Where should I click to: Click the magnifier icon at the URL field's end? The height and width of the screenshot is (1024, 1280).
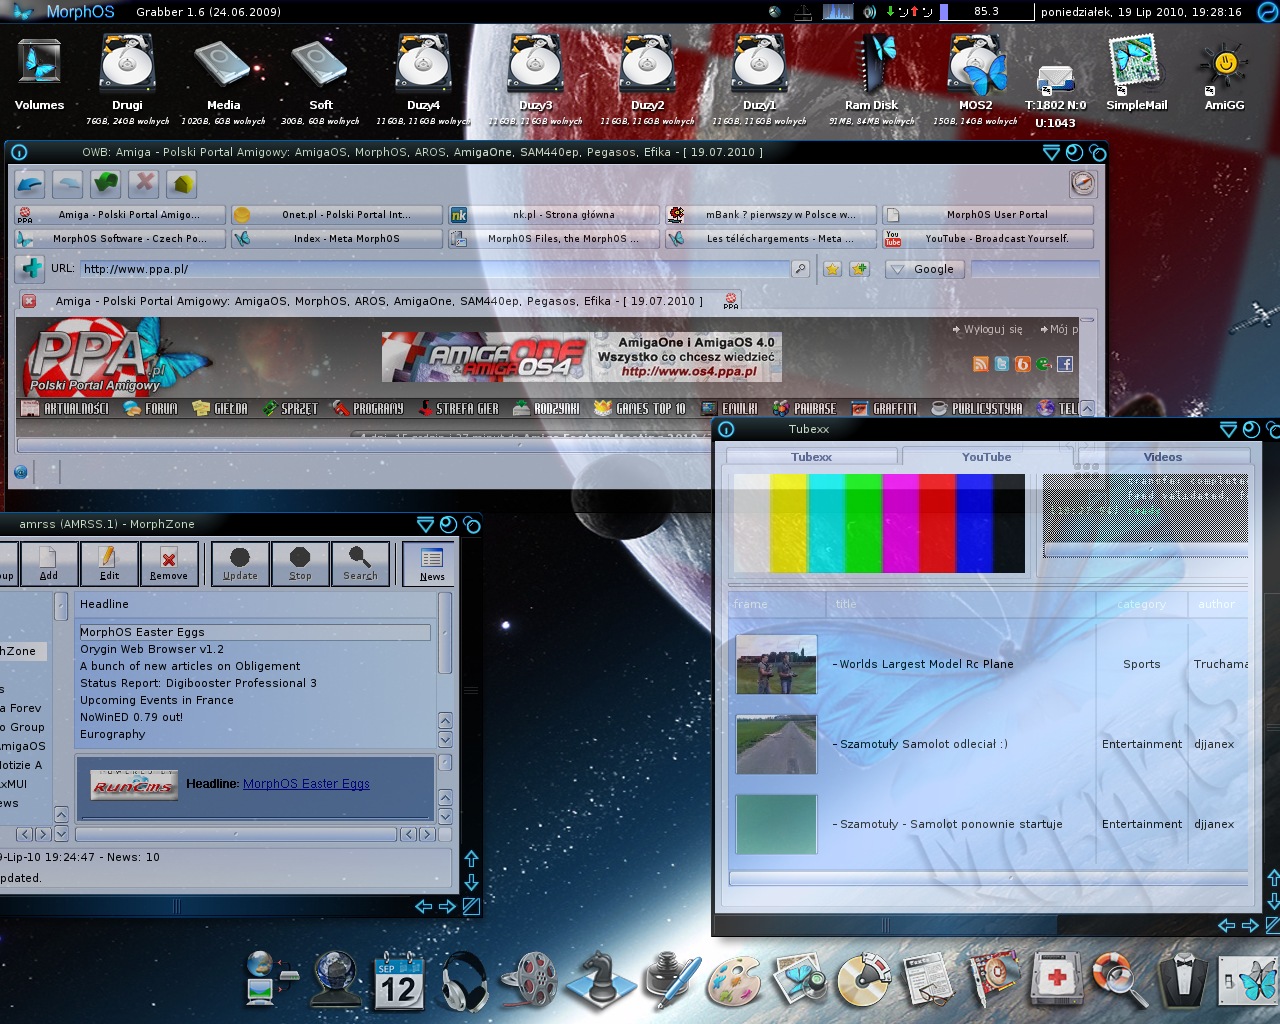tap(800, 269)
